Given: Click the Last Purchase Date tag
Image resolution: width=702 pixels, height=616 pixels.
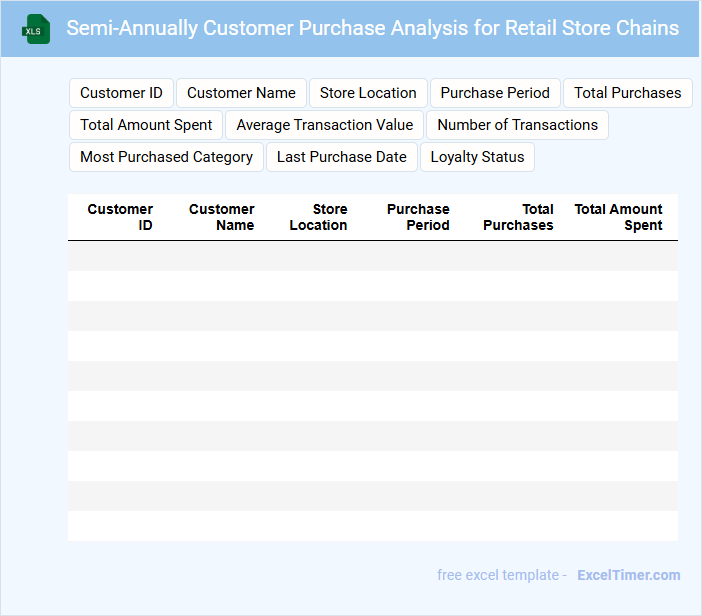Looking at the screenshot, I should [341, 157].
